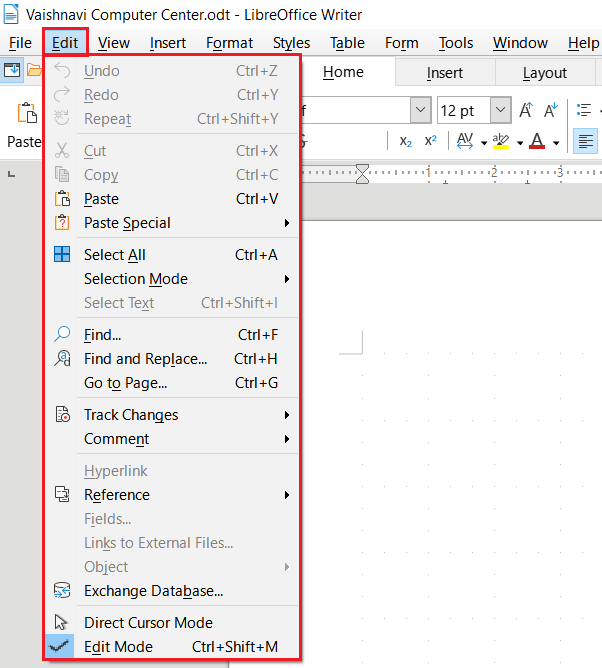Switch to the Insert ribbon tab
602x668 pixels.
pyautogui.click(x=445, y=72)
